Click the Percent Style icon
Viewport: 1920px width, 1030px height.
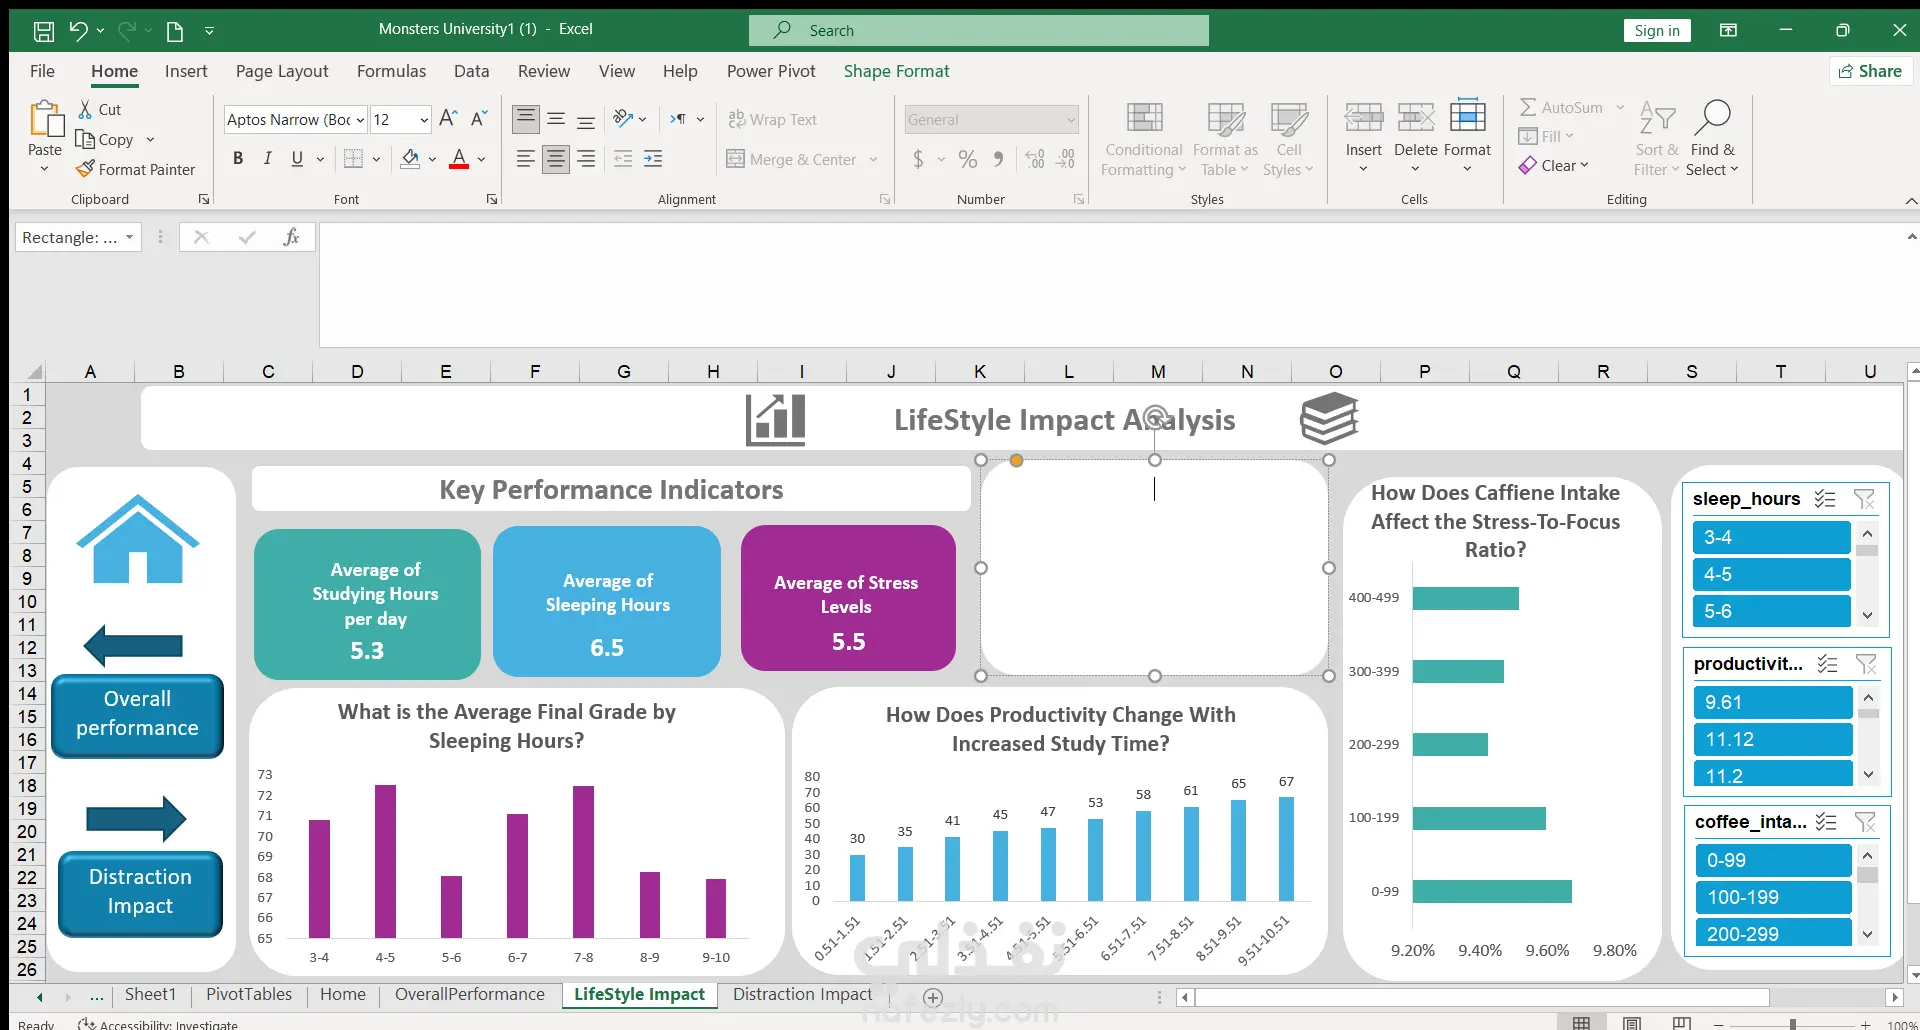tap(967, 159)
